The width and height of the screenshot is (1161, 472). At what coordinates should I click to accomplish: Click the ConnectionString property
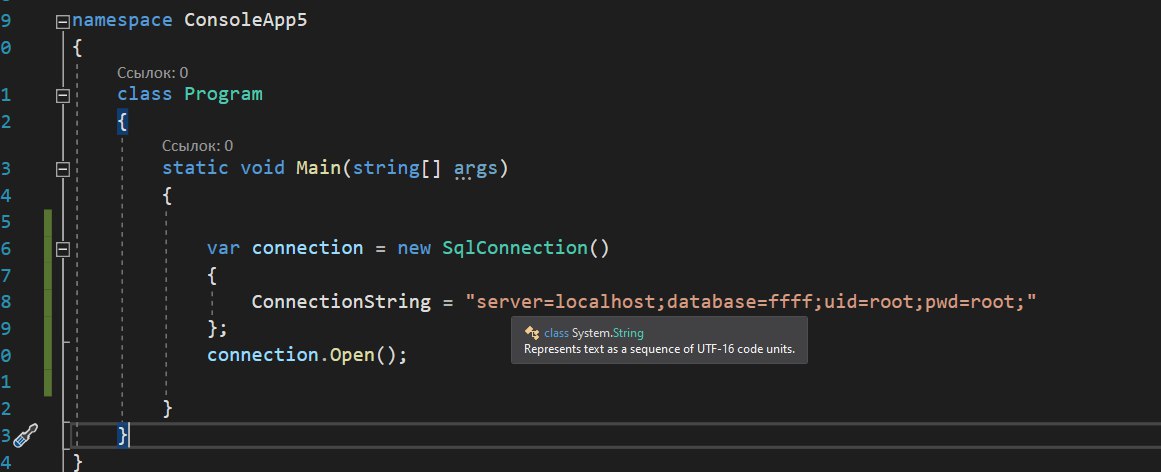pyautogui.click(x=341, y=302)
